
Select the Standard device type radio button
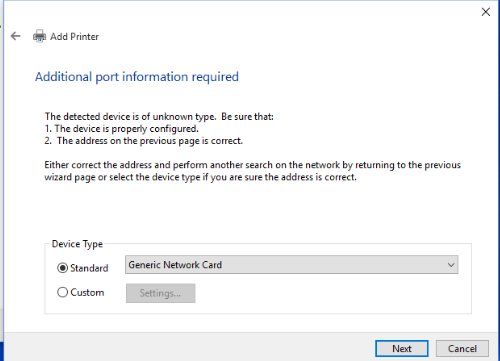(x=62, y=268)
